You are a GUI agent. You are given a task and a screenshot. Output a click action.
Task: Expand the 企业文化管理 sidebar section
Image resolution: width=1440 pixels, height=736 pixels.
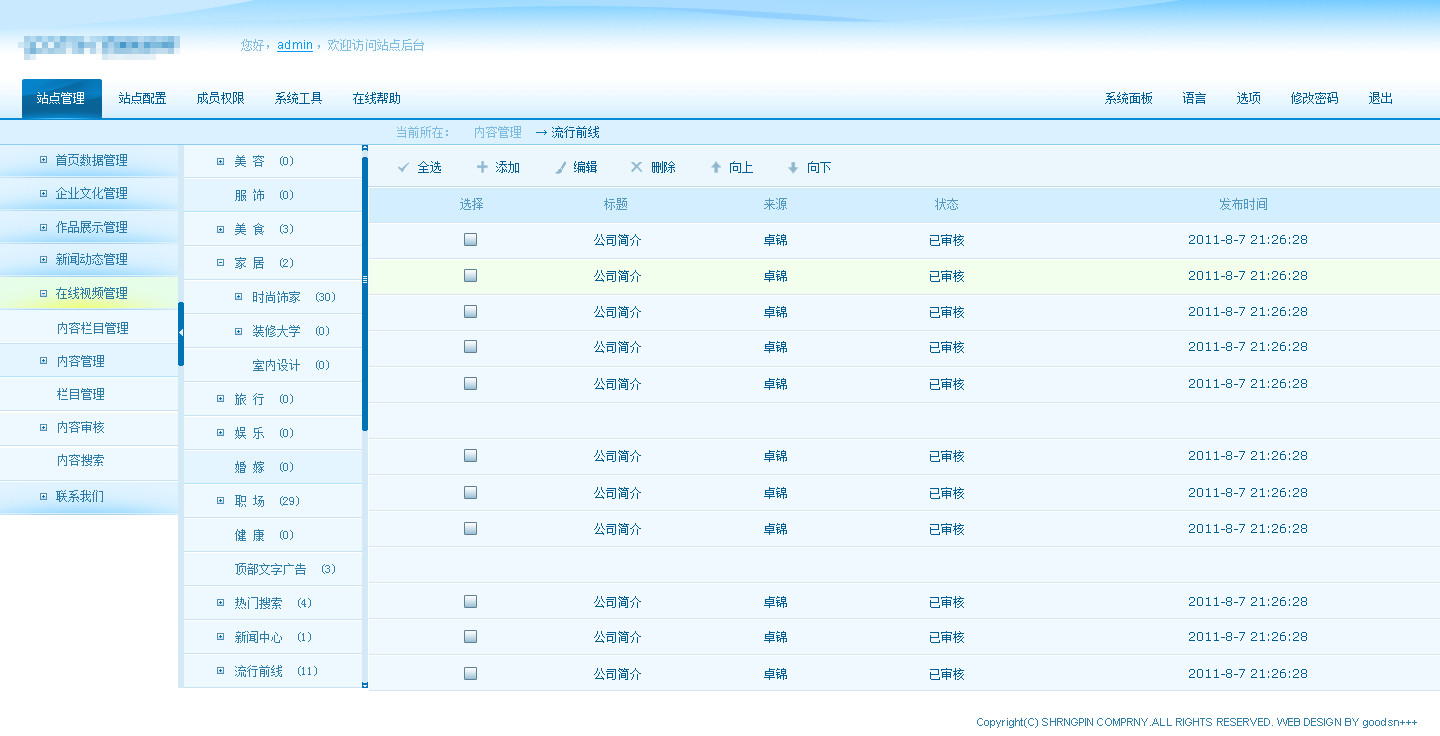pyautogui.click(x=43, y=194)
